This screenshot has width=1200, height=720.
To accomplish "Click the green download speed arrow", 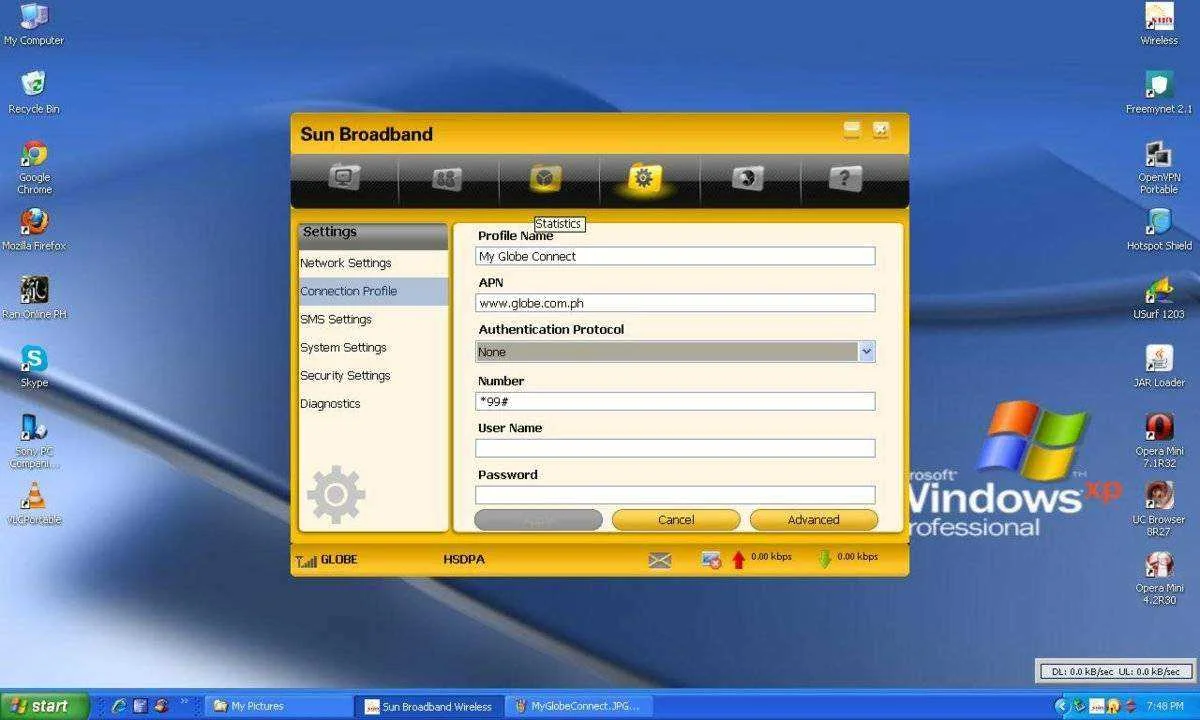I will click(825, 559).
